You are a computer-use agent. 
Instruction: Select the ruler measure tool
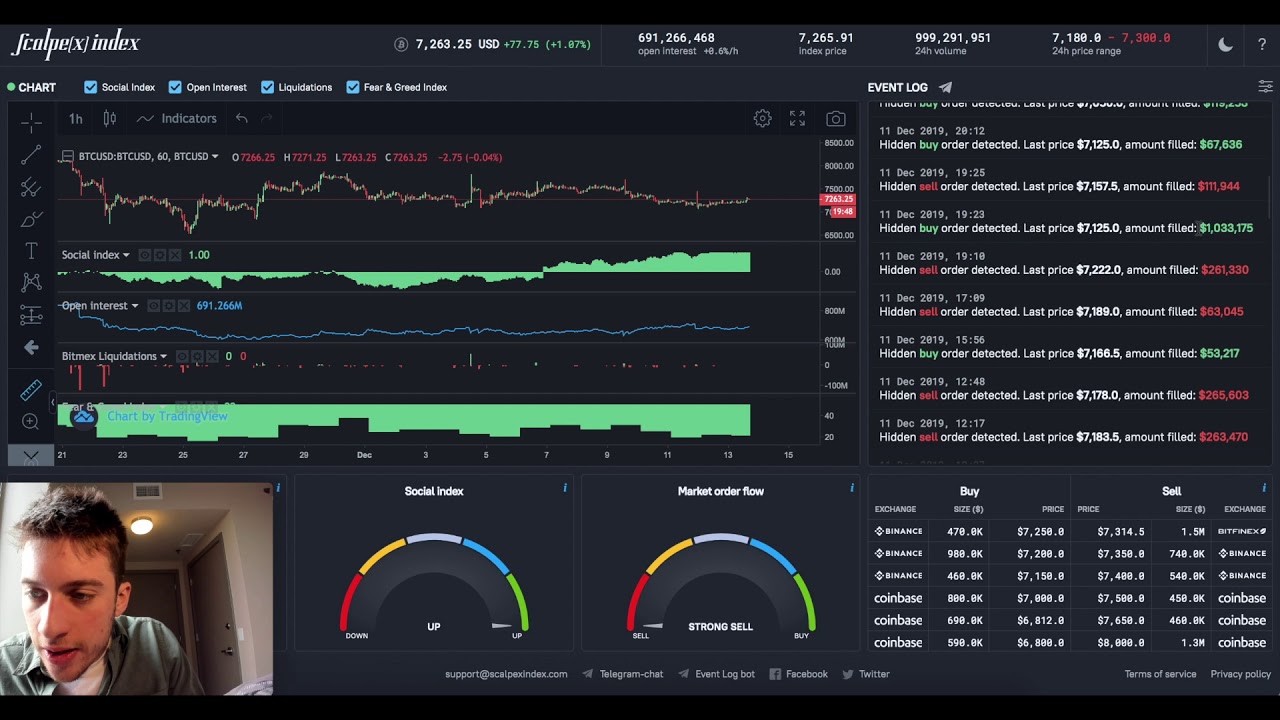[x=31, y=389]
